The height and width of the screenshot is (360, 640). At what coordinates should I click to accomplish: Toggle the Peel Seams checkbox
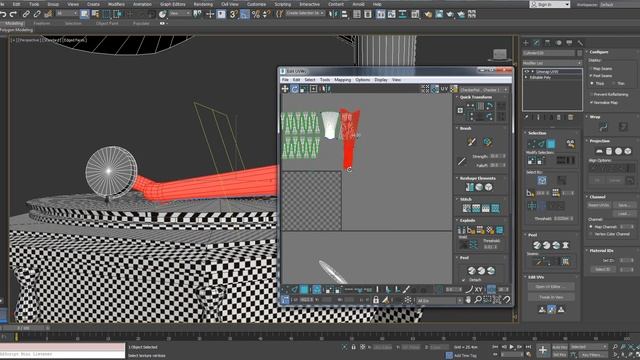pyautogui.click(x=591, y=76)
